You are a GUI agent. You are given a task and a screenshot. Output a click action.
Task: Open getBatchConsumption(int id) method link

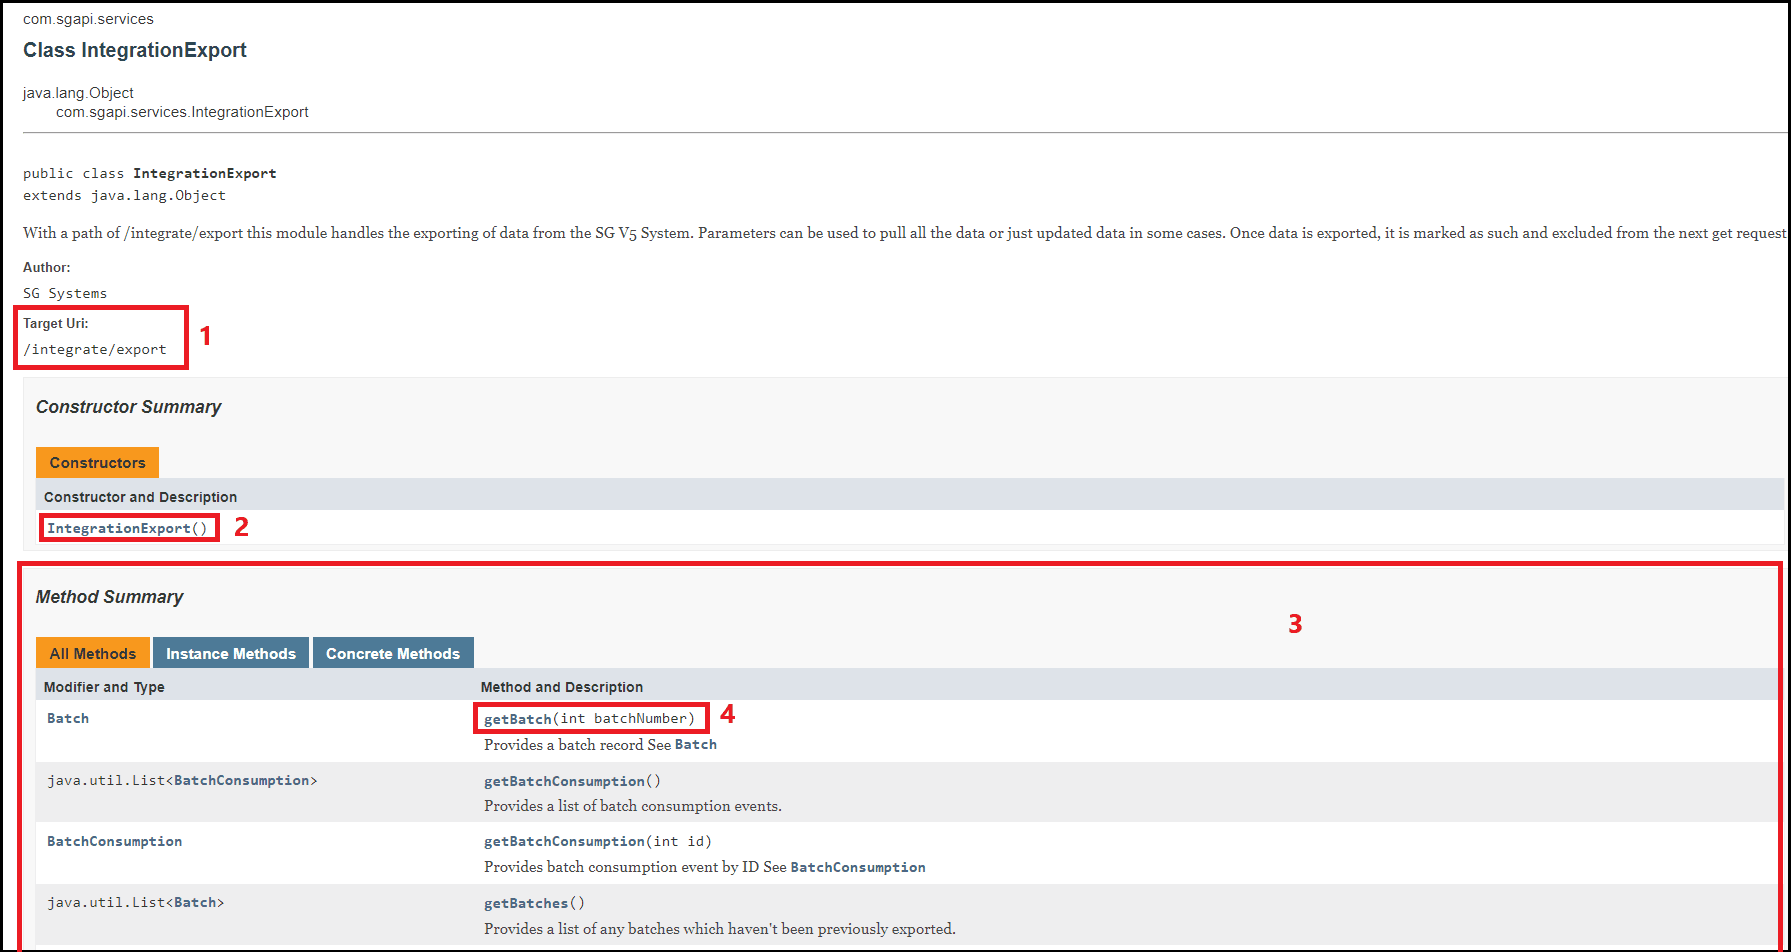[564, 842]
